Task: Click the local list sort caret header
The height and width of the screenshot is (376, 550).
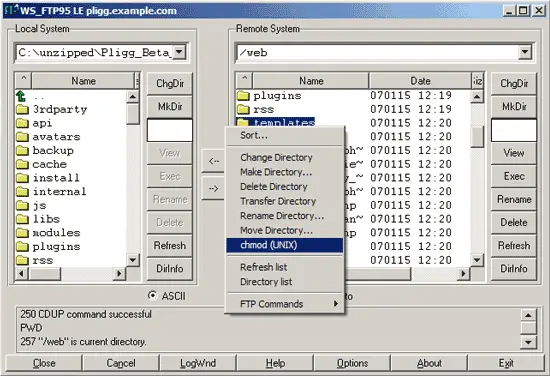Action: pos(24,80)
